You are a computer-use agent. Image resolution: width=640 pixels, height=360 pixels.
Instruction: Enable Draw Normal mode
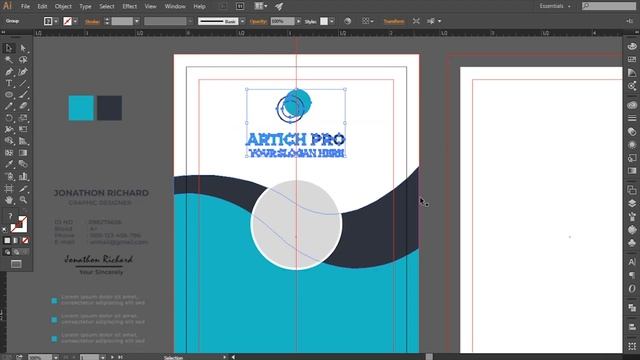[x=7, y=252]
